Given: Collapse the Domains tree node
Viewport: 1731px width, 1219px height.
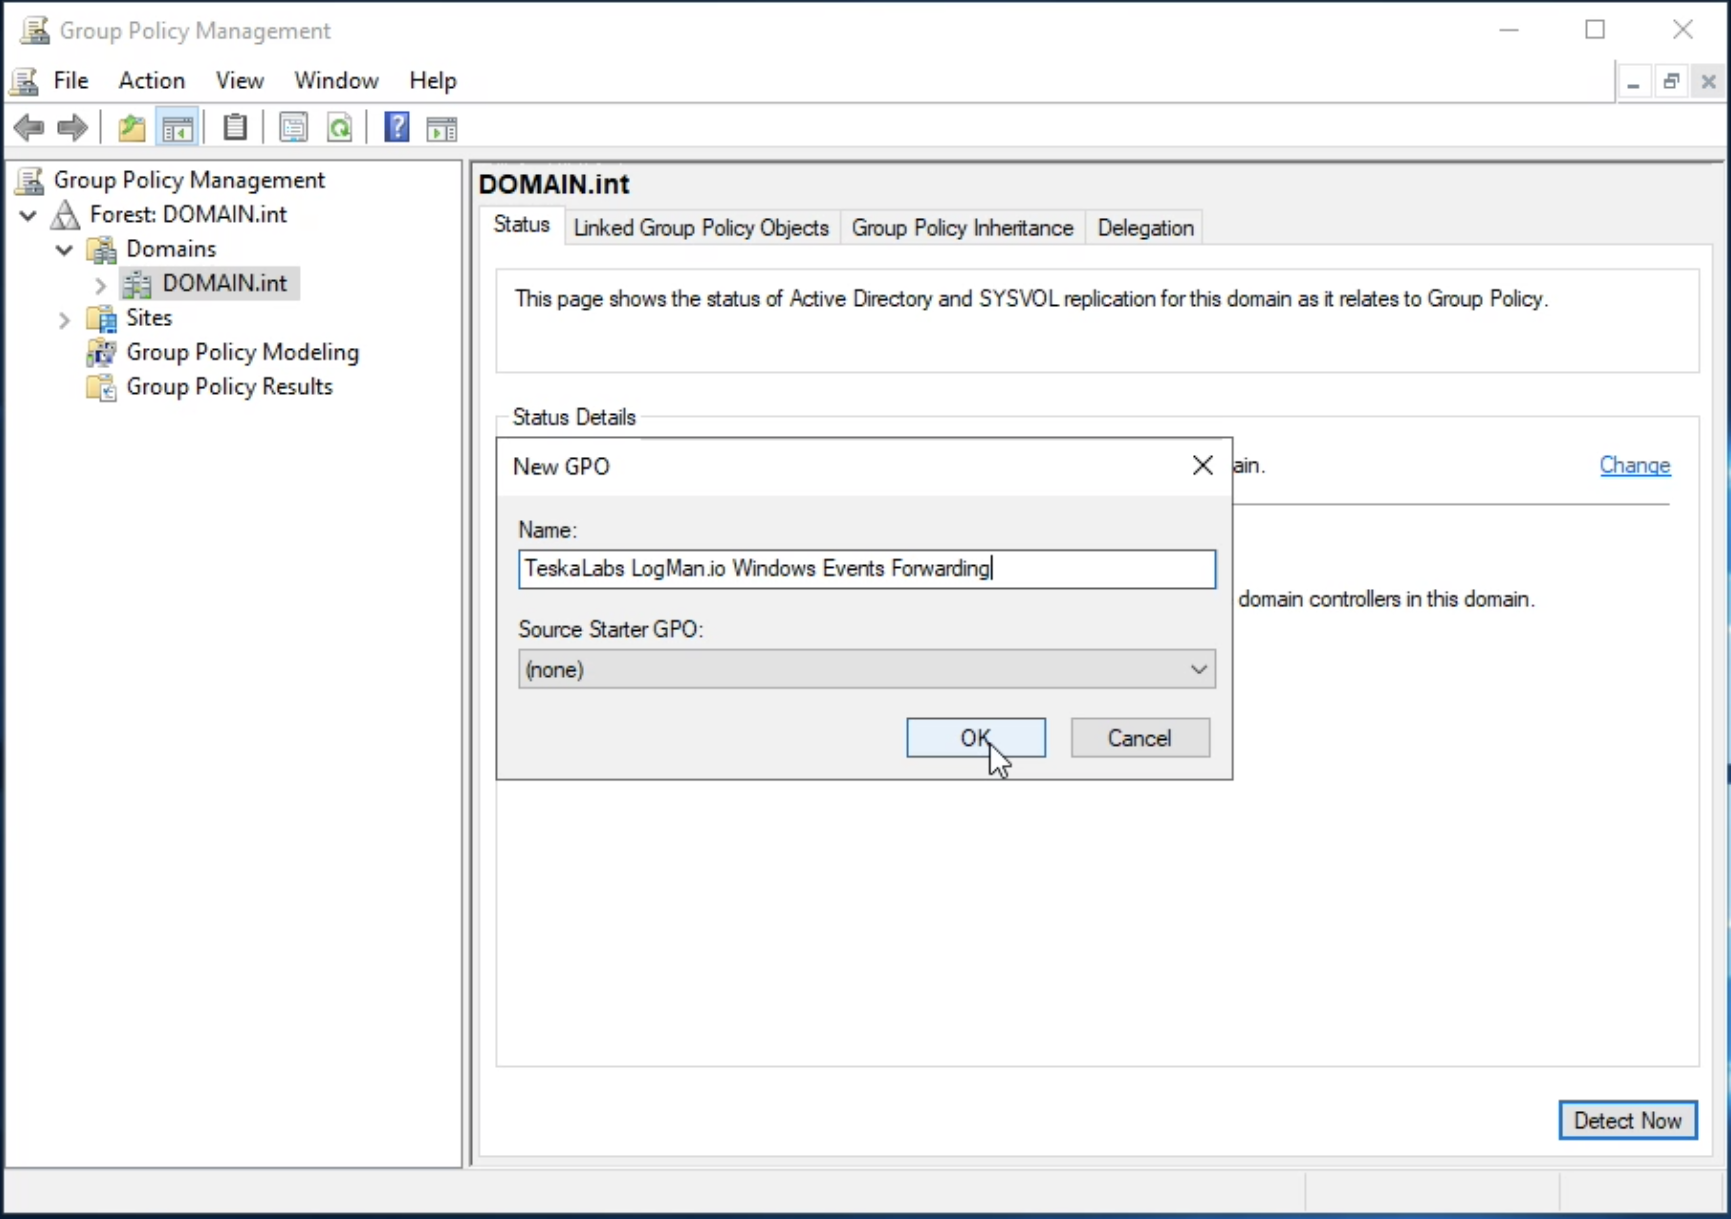Looking at the screenshot, I should tap(64, 250).
